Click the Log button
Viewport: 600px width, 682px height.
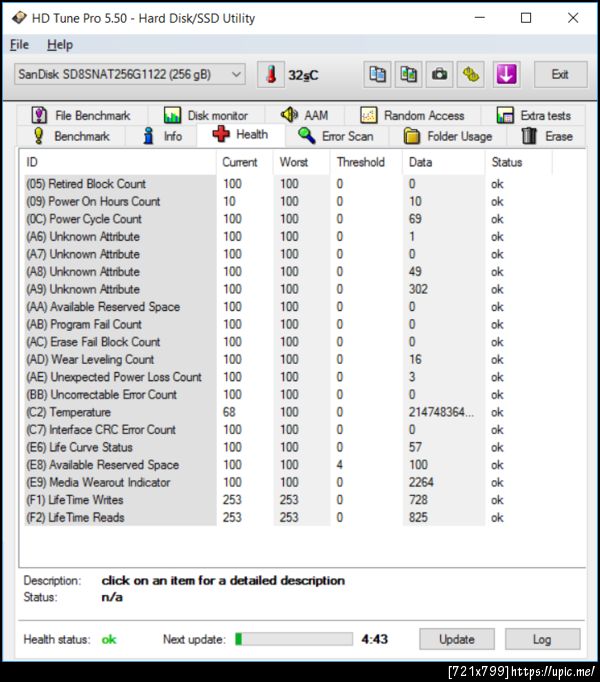pyautogui.click(x=542, y=639)
